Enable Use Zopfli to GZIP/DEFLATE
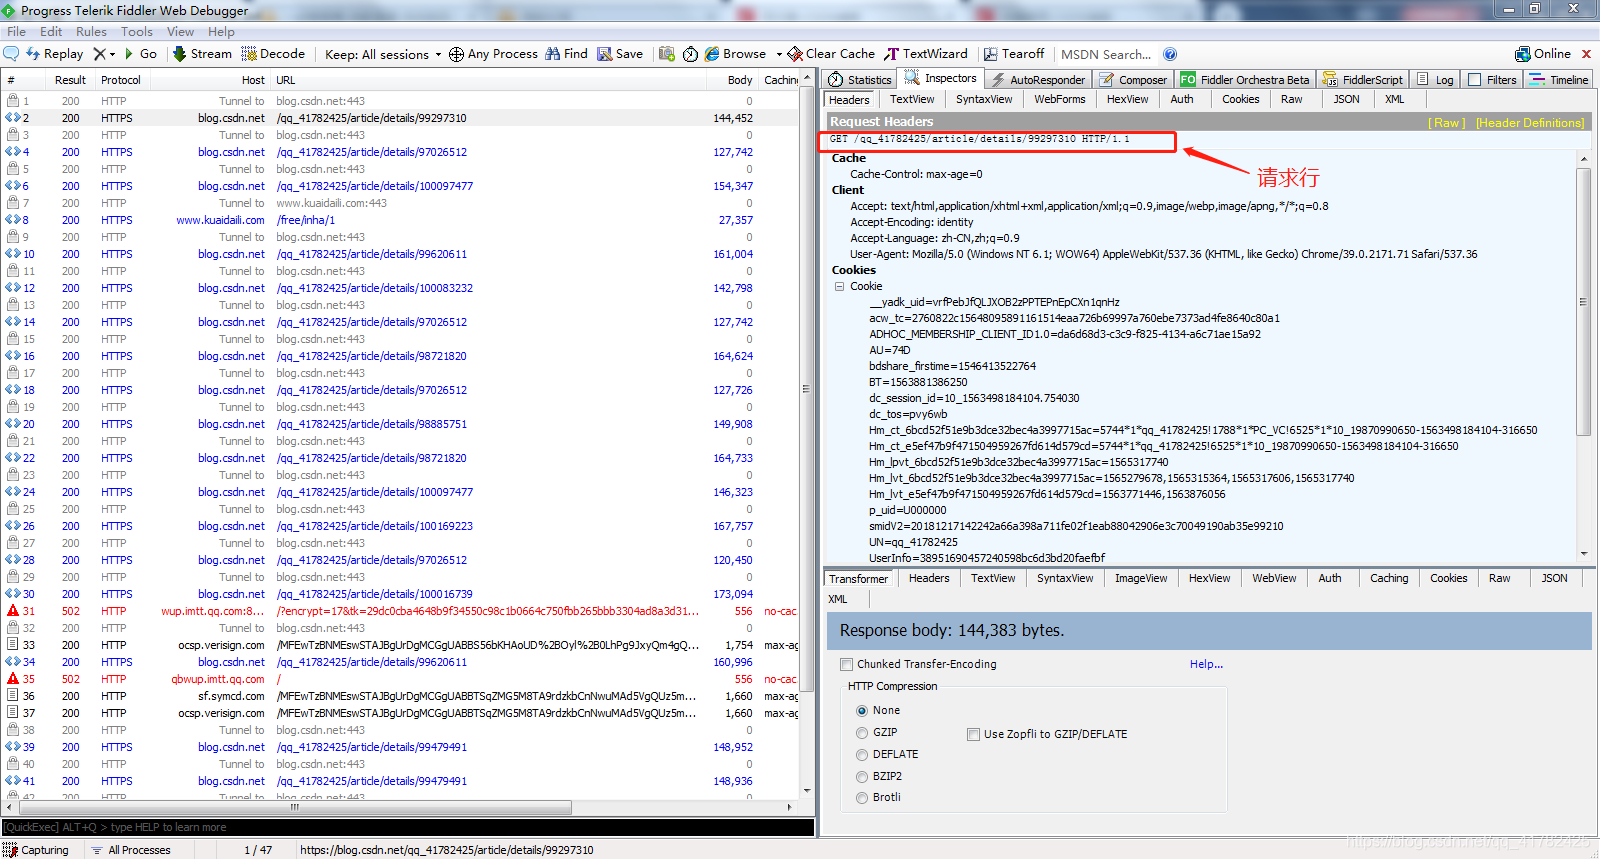The width and height of the screenshot is (1600, 860). [x=973, y=734]
